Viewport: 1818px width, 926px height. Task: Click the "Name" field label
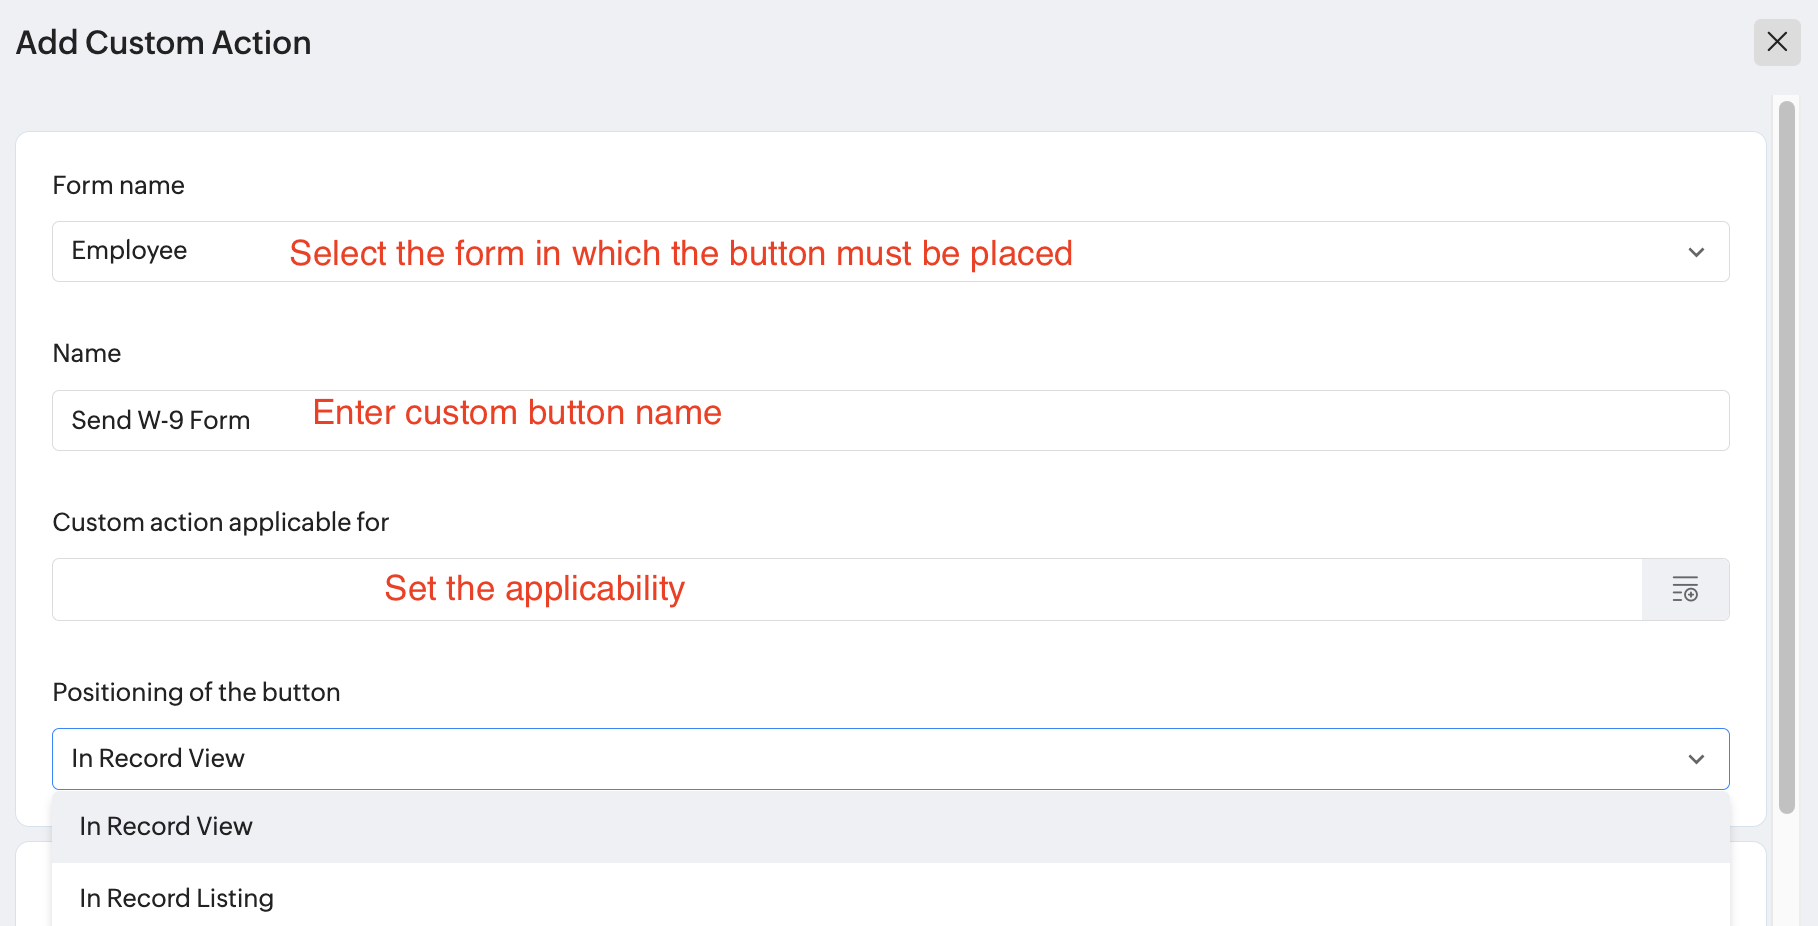(x=87, y=354)
